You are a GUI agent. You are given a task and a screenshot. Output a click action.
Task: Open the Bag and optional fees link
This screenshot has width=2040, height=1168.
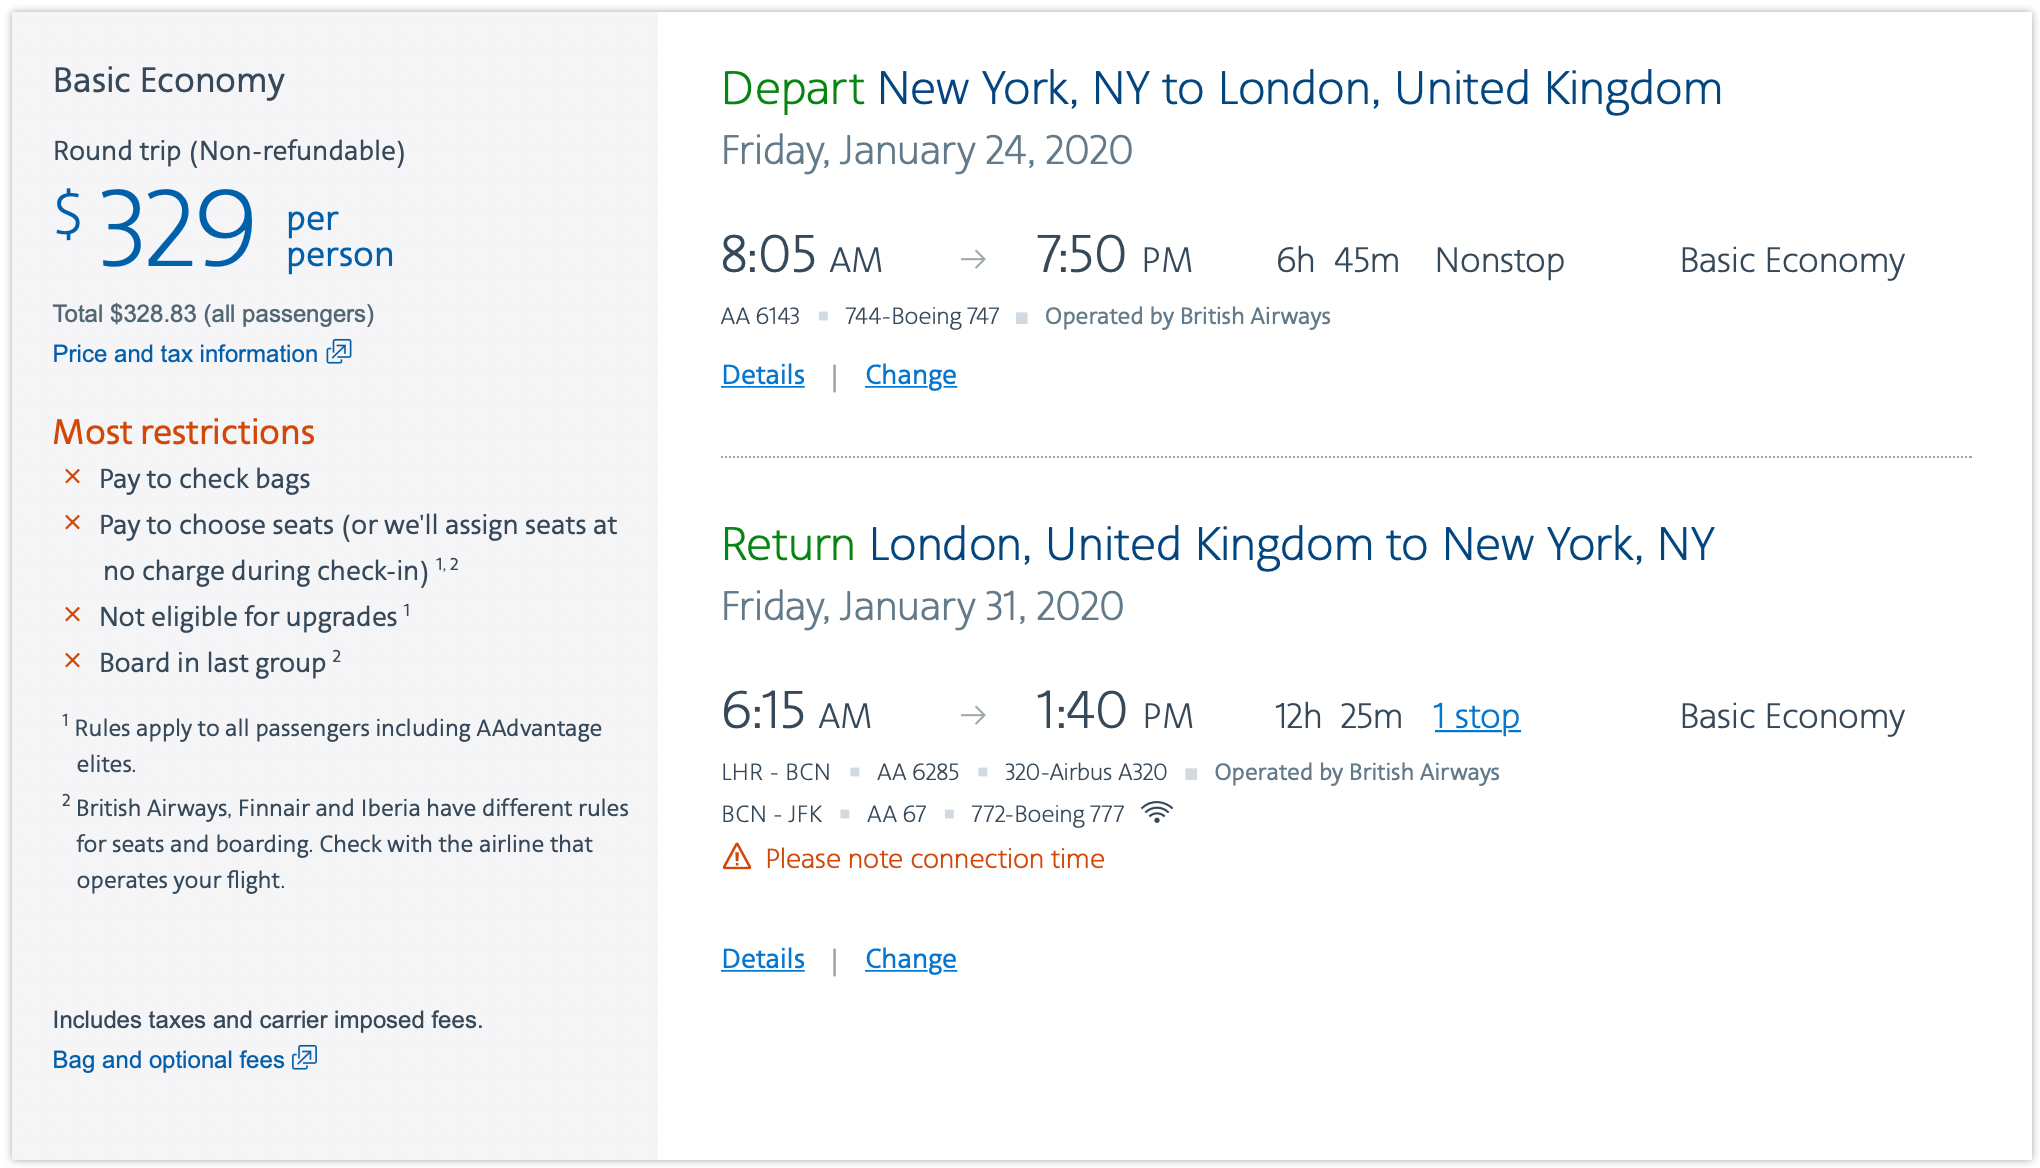pos(168,1060)
